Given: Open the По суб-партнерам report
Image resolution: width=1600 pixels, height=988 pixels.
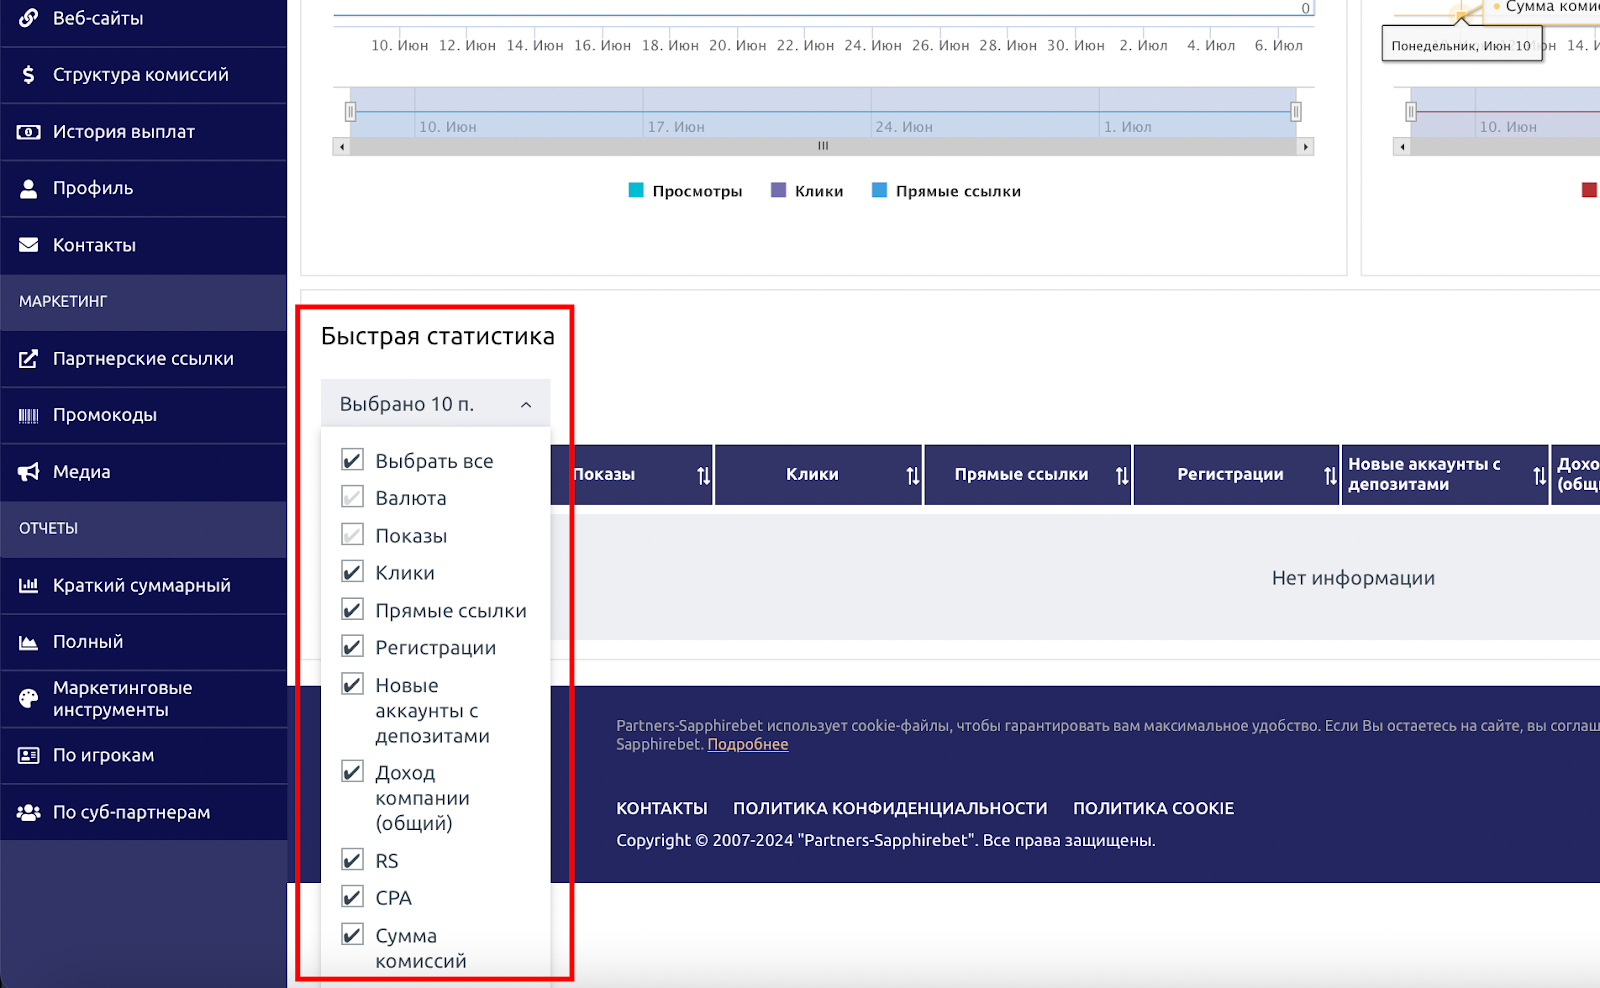Looking at the screenshot, I should click(x=131, y=812).
